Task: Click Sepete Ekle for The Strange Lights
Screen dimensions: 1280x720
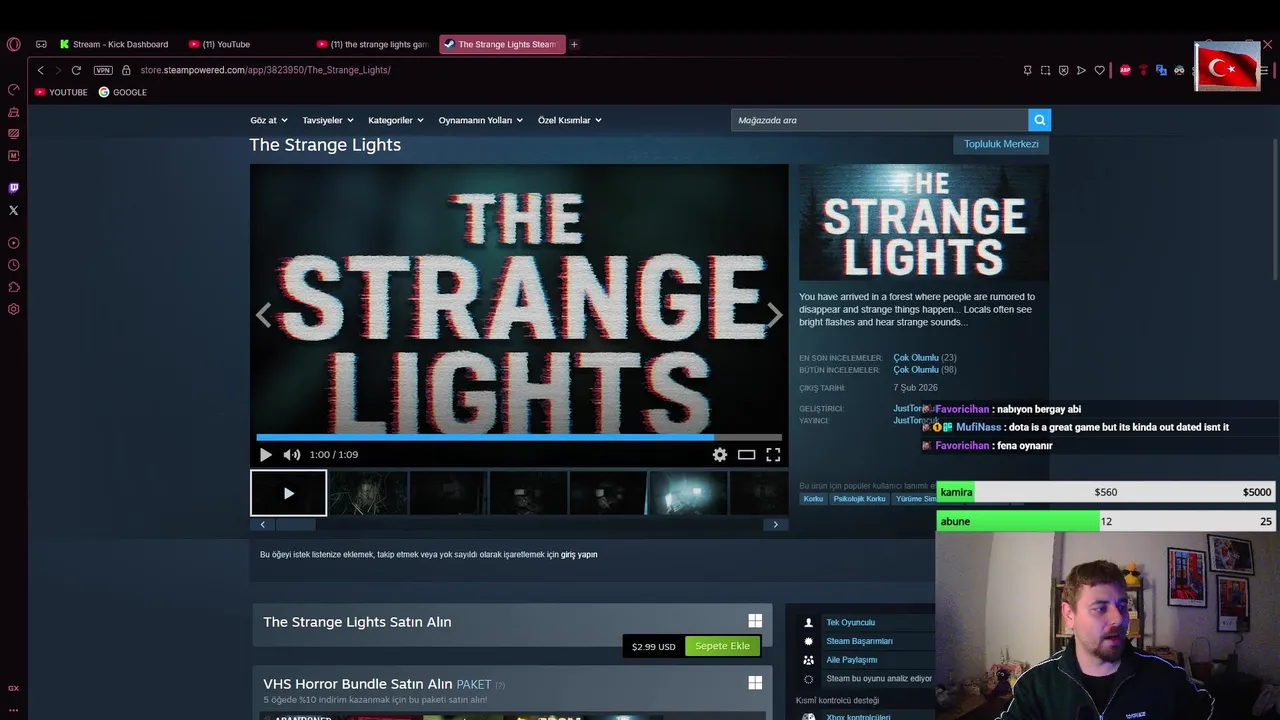Action: pyautogui.click(x=722, y=646)
